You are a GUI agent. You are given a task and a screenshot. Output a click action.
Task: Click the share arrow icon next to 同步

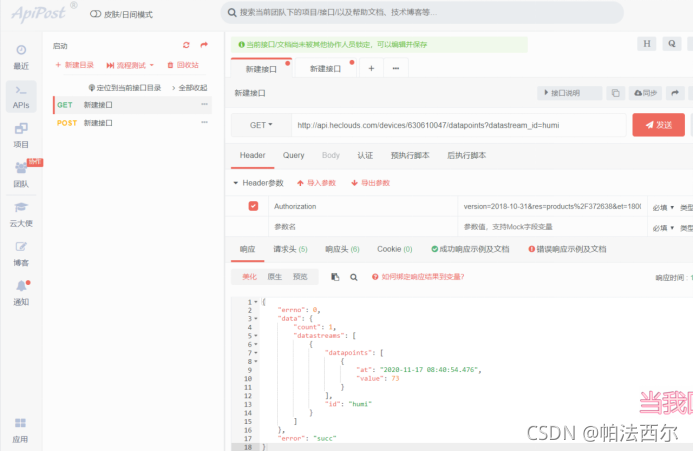coord(675,93)
